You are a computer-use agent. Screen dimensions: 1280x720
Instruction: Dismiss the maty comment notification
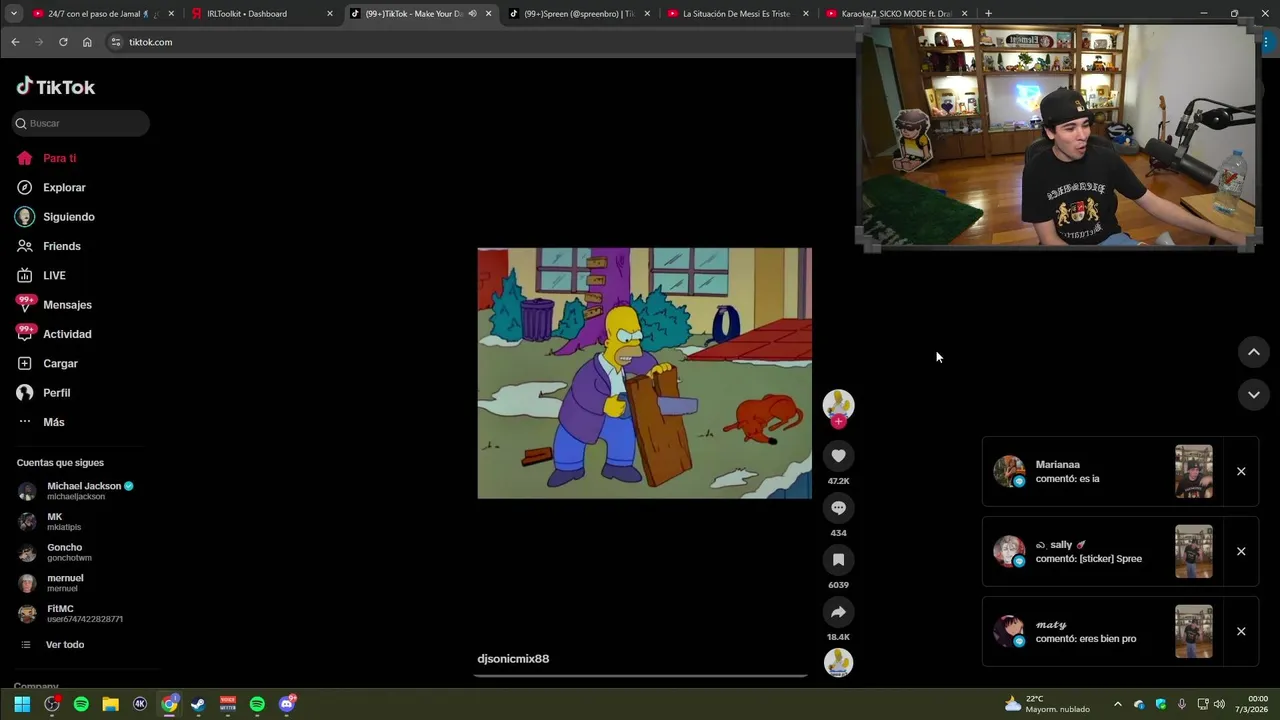pos(1241,631)
